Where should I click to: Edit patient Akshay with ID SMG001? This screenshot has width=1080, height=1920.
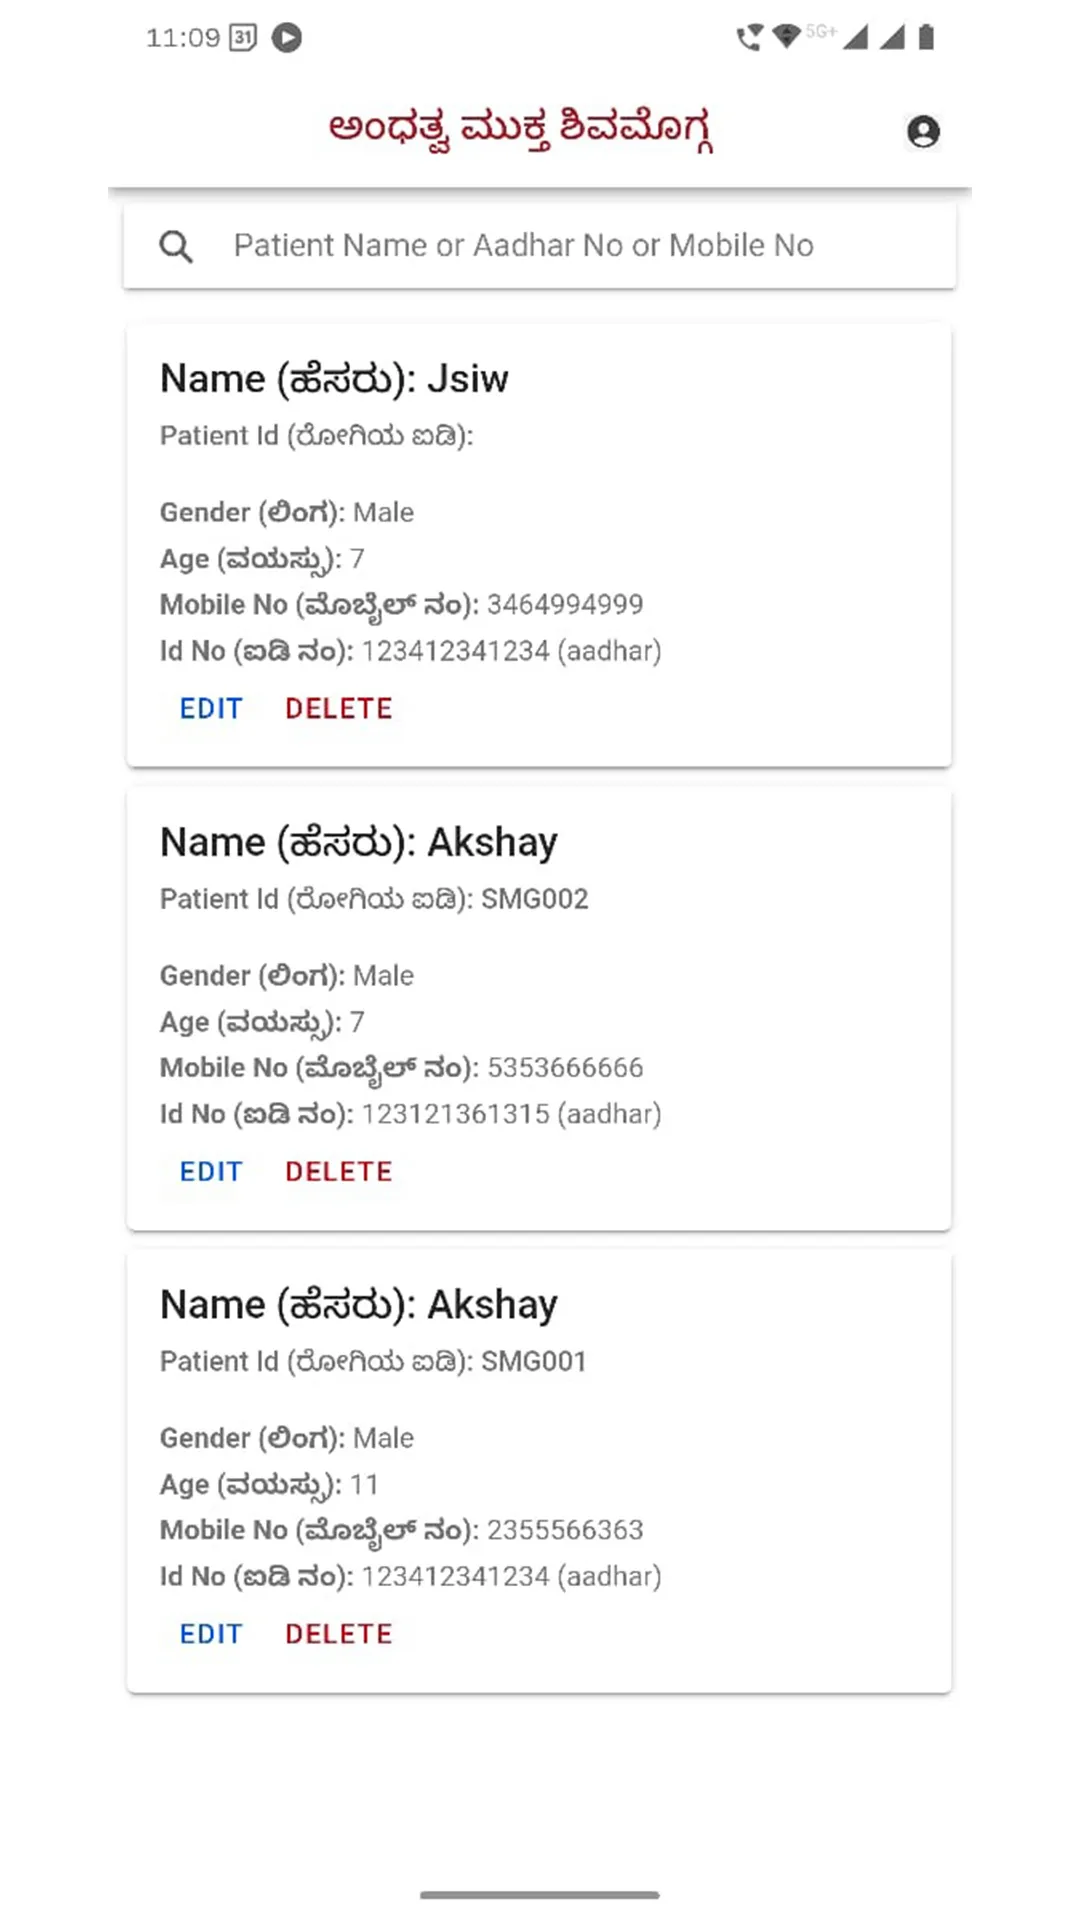pyautogui.click(x=211, y=1634)
